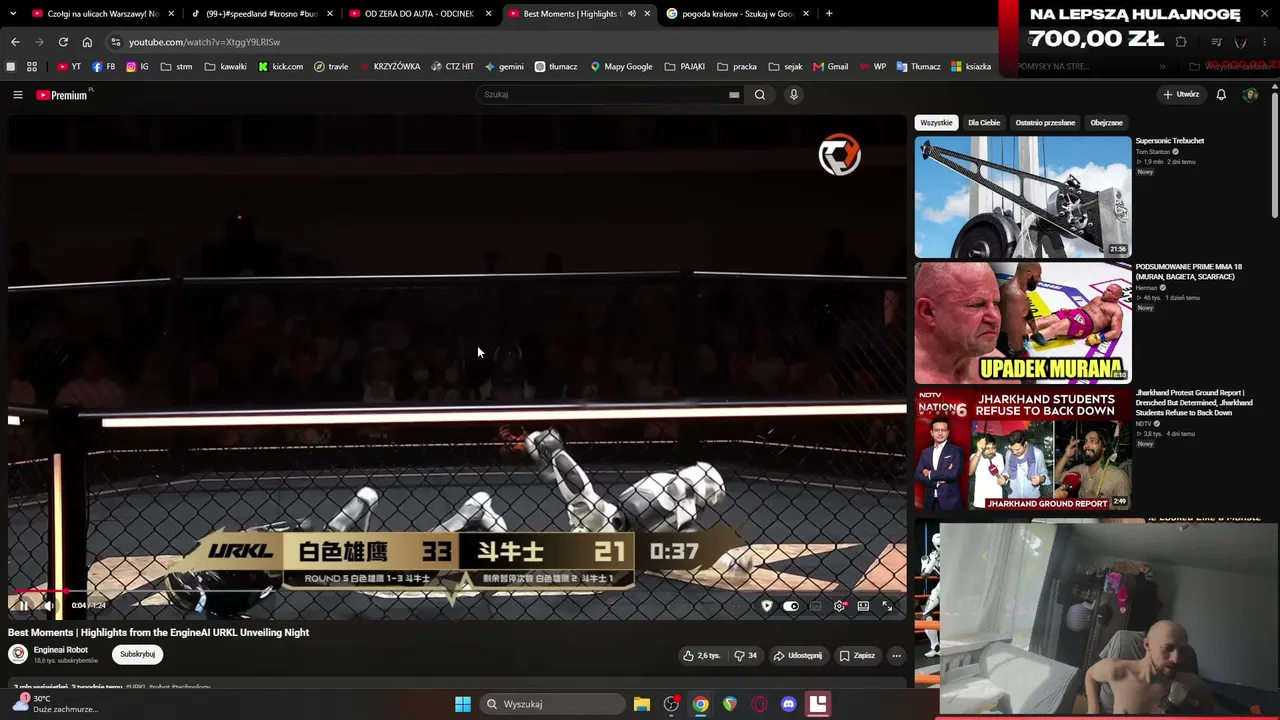Switch to the pogoda krakow tab
Image resolution: width=1280 pixels, height=720 pixels.
tap(737, 14)
